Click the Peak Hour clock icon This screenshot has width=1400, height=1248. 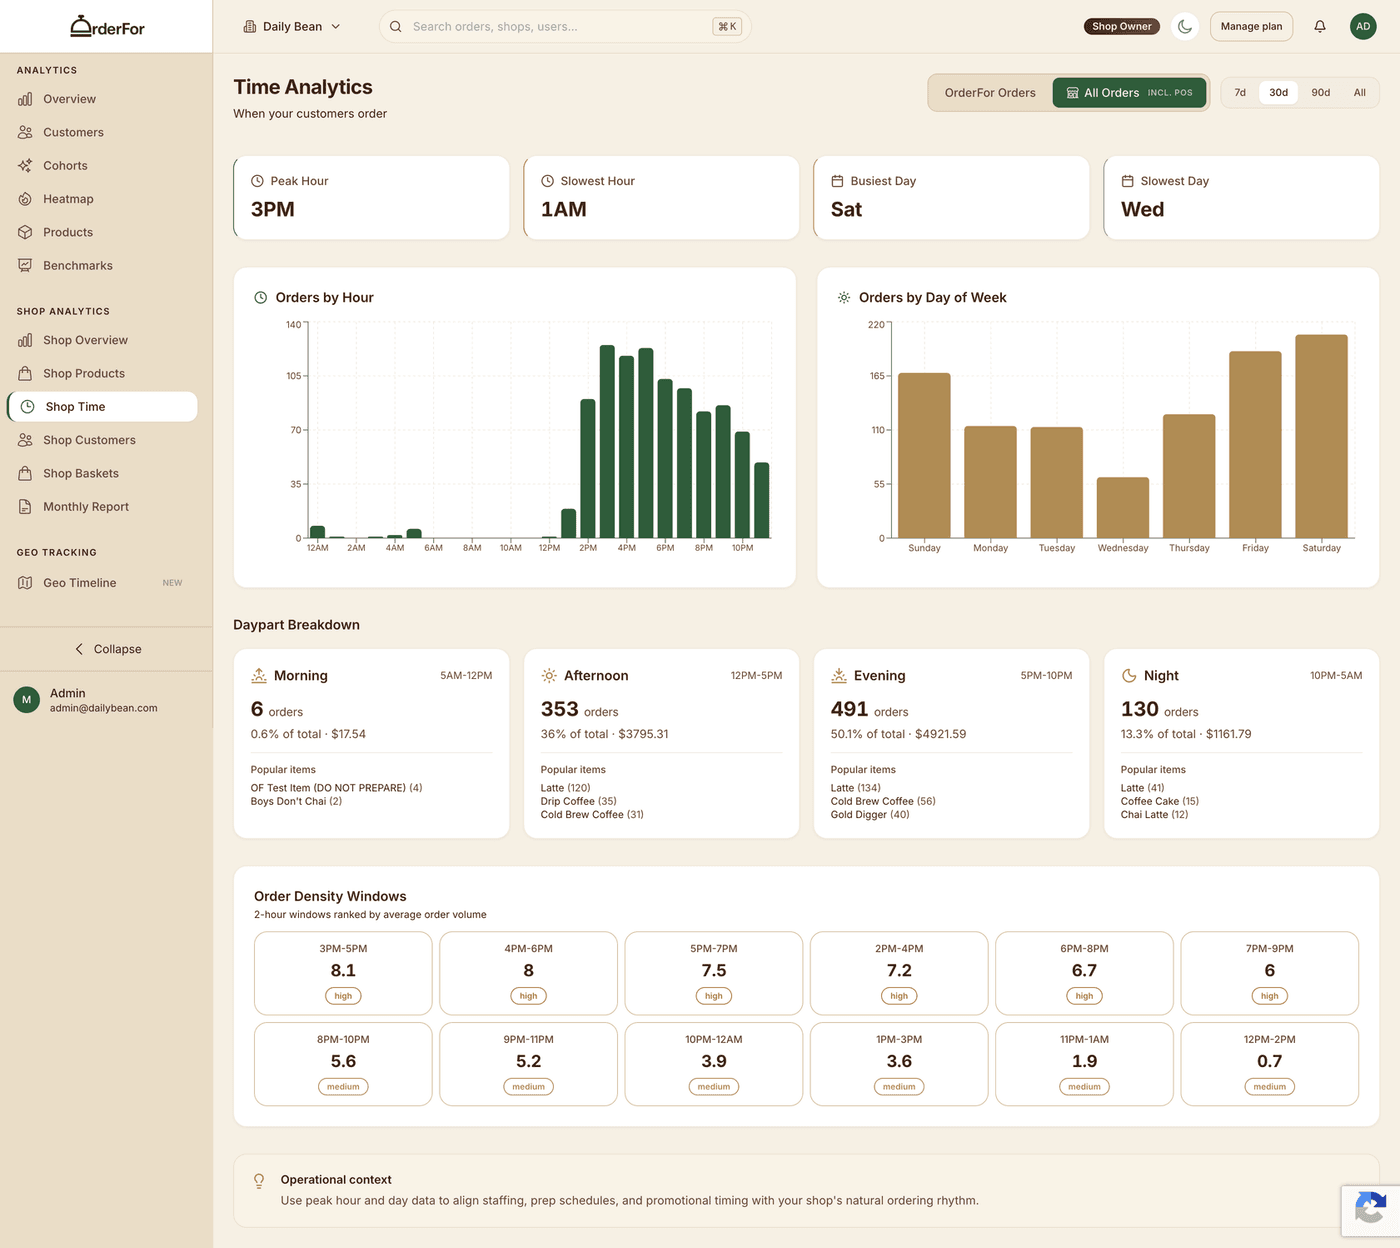pos(257,181)
